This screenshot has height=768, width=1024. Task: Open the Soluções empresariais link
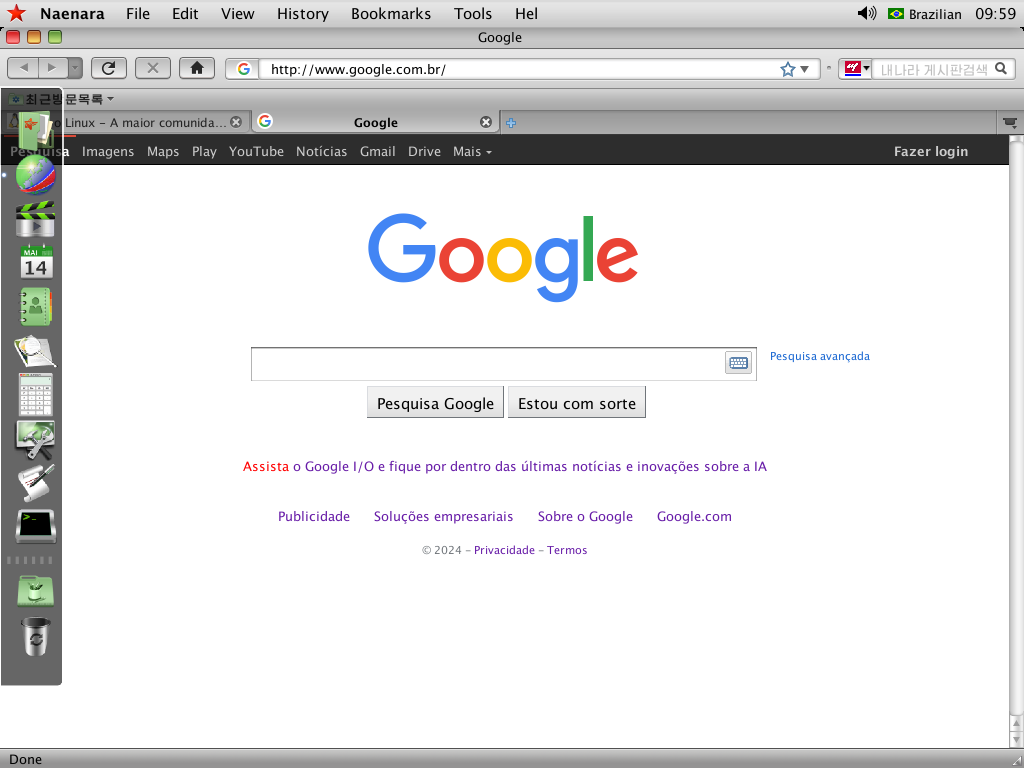click(x=443, y=517)
